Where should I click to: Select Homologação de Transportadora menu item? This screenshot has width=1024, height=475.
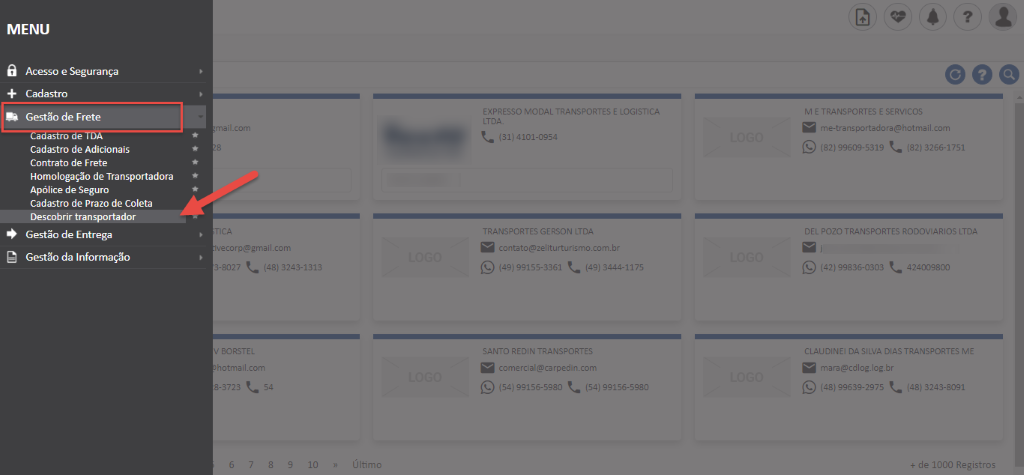[x=101, y=176]
